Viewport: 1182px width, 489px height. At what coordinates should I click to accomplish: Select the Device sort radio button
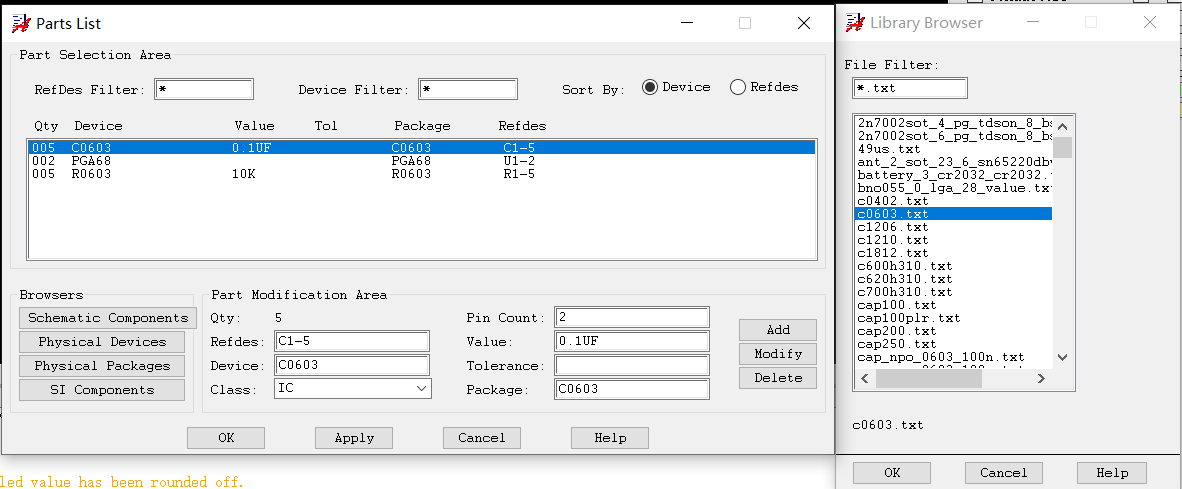coord(650,87)
